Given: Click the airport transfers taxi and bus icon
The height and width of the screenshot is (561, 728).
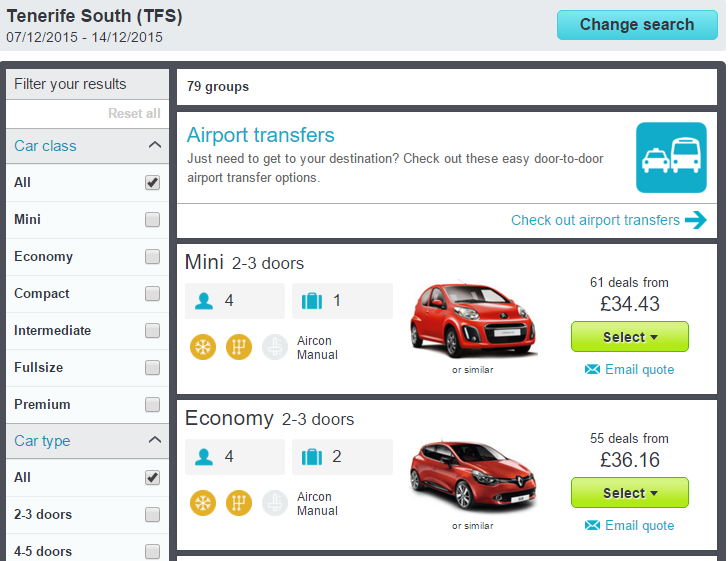Looking at the screenshot, I should (x=671, y=157).
